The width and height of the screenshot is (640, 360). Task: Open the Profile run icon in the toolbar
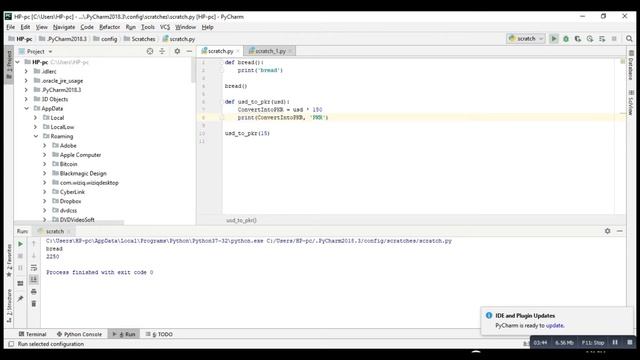[590, 39]
